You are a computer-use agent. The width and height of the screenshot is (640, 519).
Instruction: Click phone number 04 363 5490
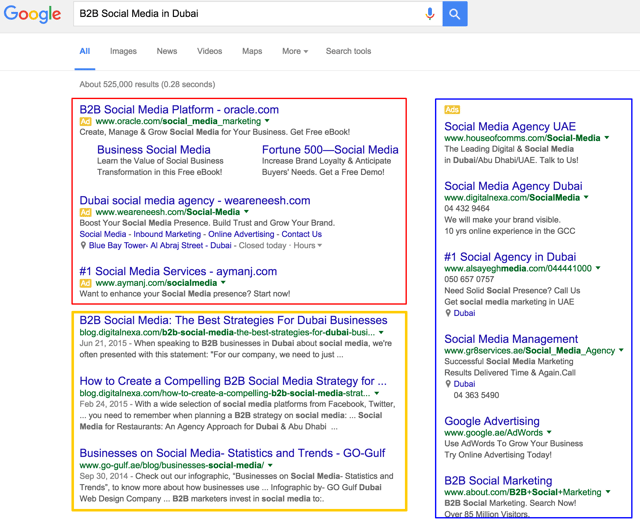point(476,395)
